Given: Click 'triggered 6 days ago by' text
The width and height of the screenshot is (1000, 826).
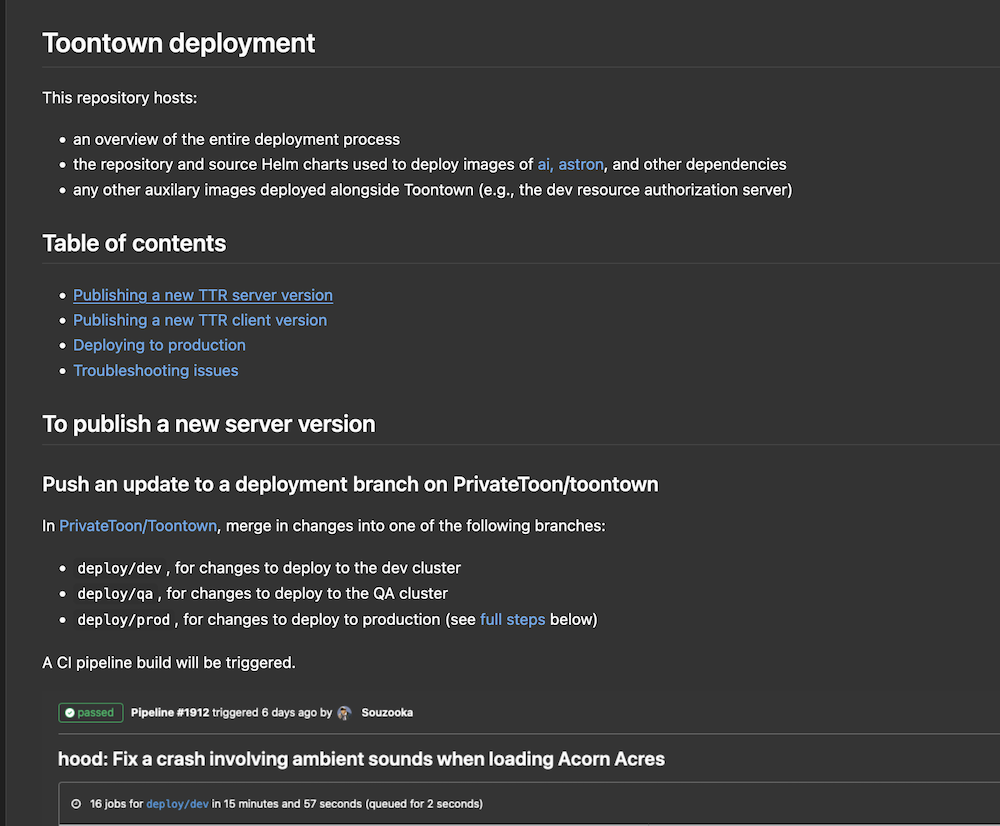Looking at the screenshot, I should click(x=272, y=712).
